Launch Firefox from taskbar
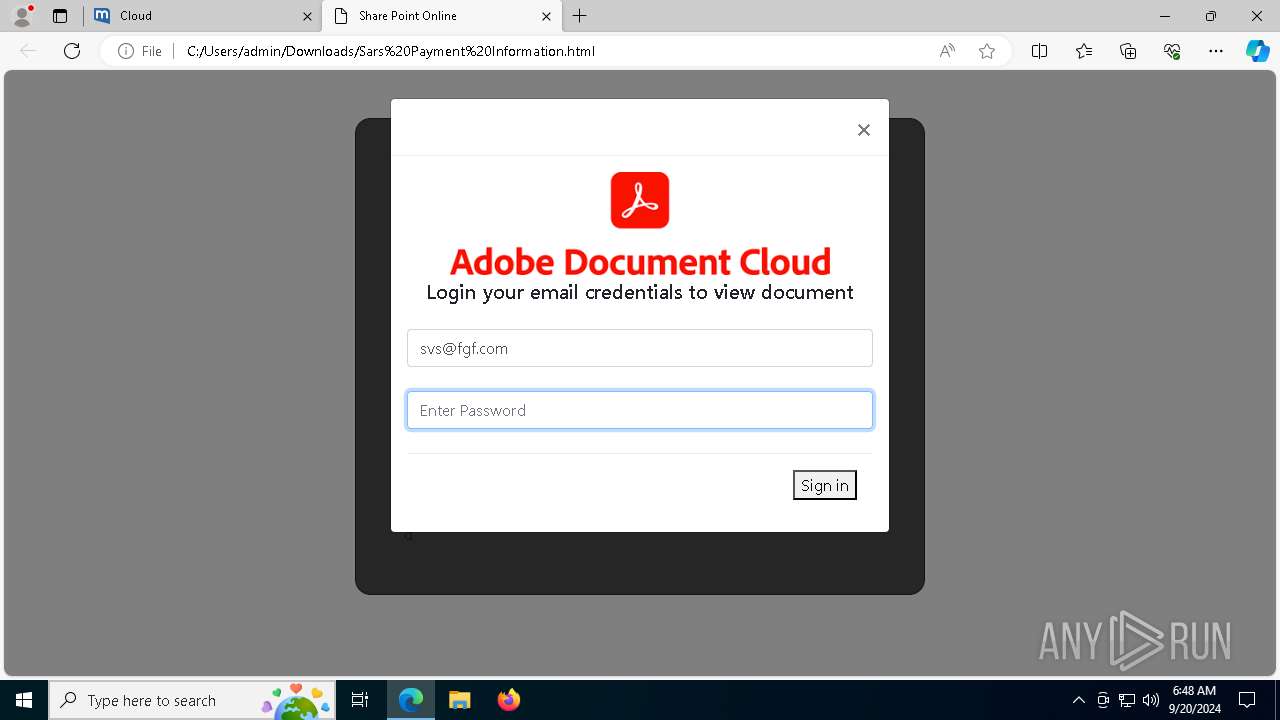The width and height of the screenshot is (1280, 720). [509, 700]
